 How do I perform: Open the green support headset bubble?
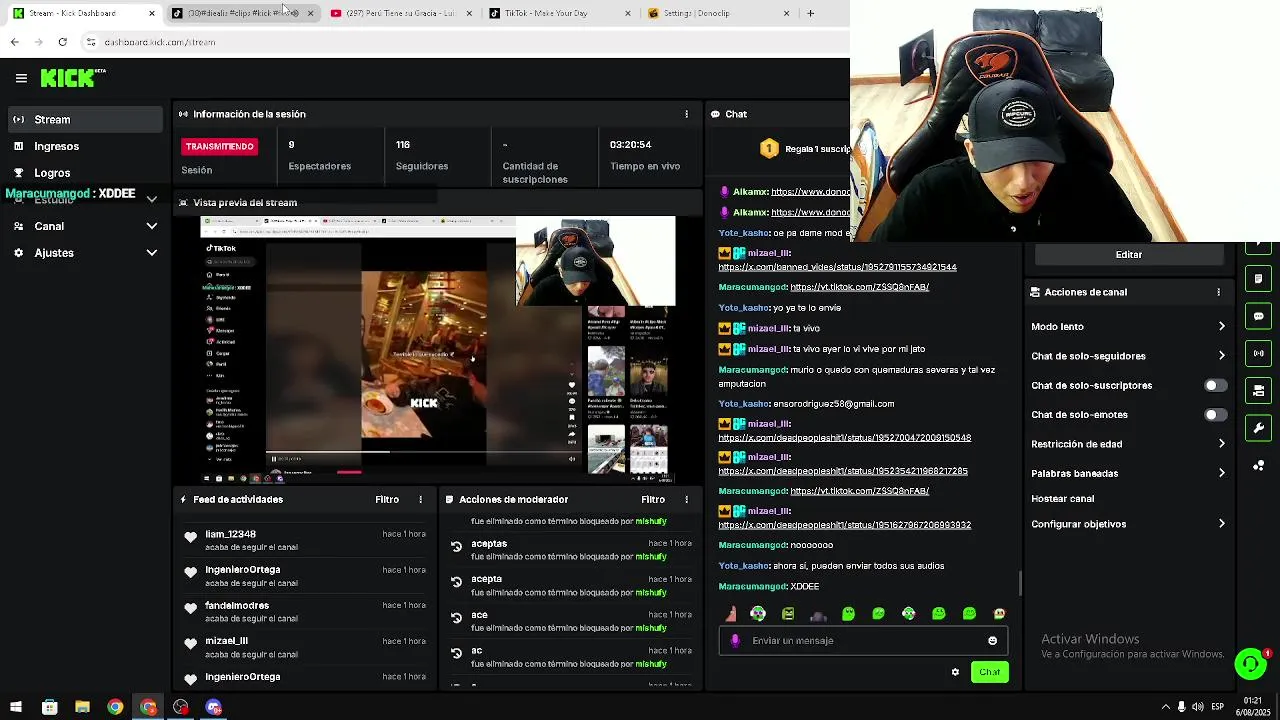(1250, 664)
